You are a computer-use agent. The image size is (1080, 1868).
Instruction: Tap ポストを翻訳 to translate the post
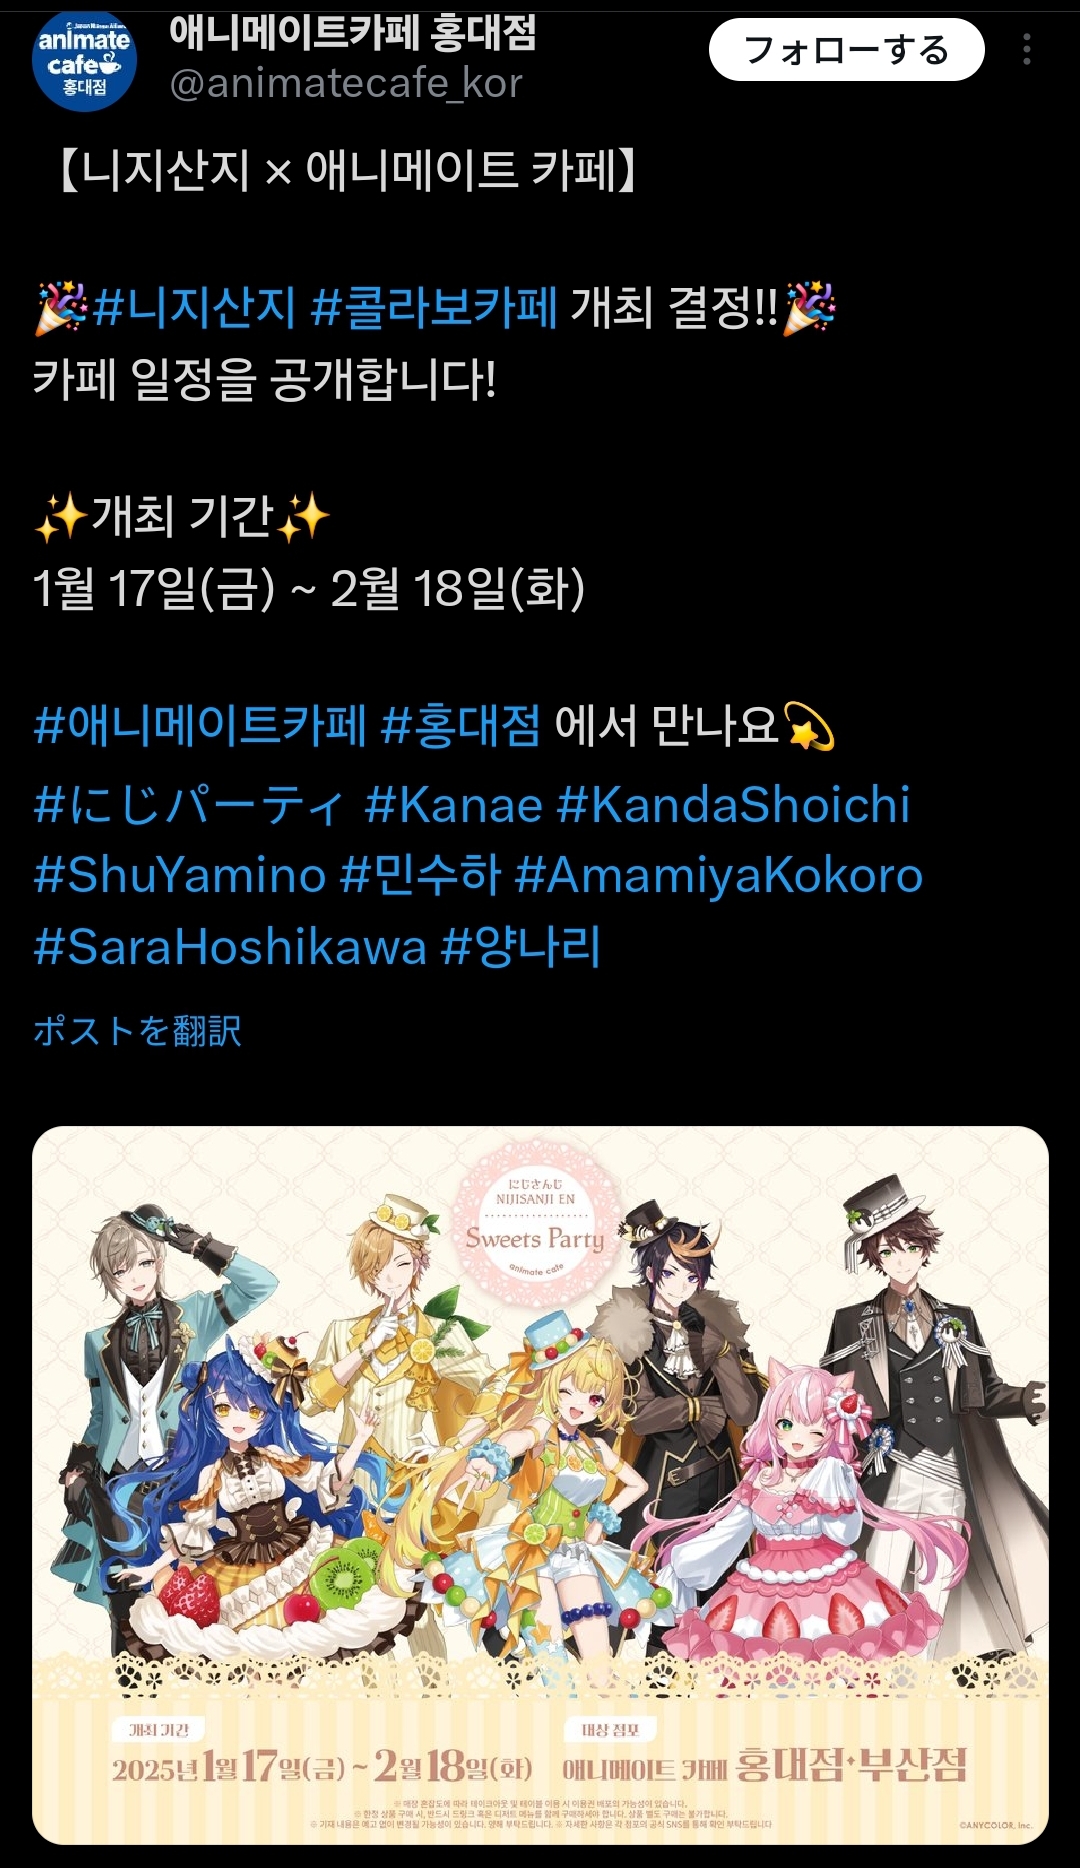(x=138, y=1031)
